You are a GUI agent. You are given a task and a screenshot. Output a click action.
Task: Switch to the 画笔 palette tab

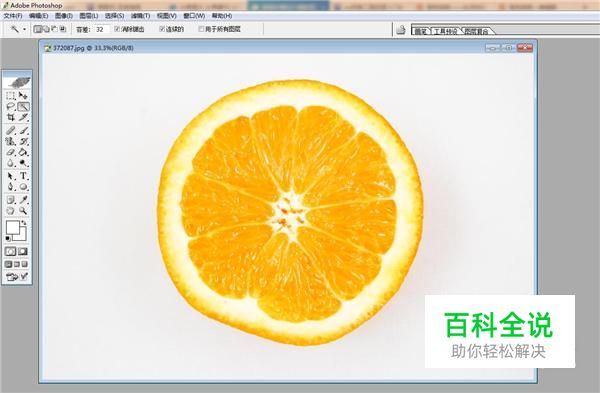click(x=421, y=31)
